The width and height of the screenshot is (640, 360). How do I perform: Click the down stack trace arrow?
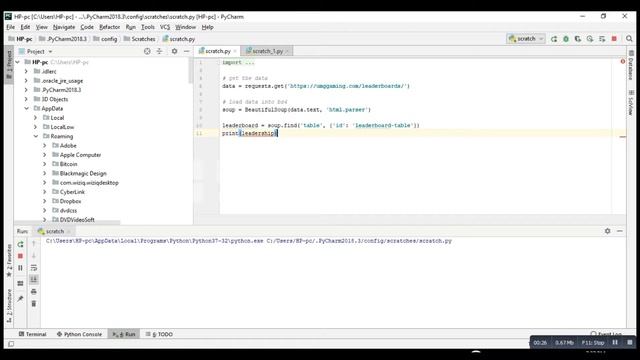[34, 256]
